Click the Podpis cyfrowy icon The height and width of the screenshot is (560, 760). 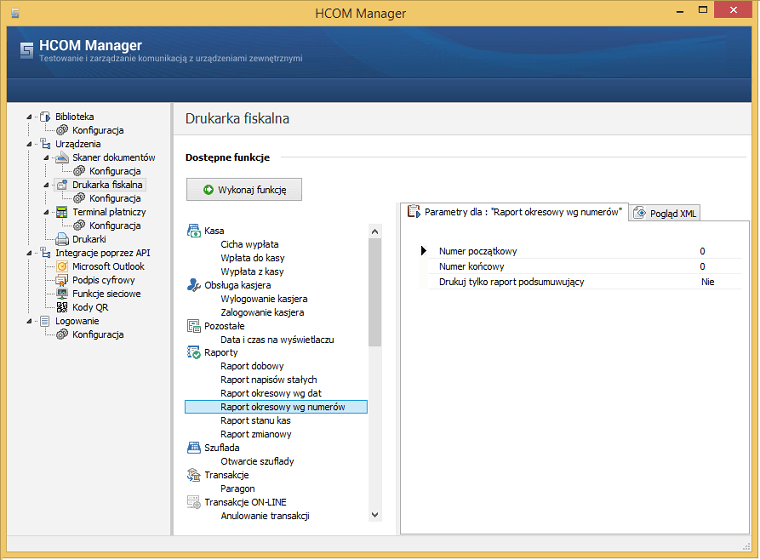62,281
